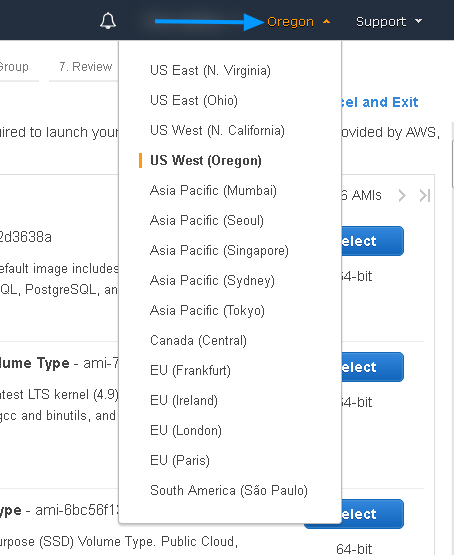This screenshot has height=555, width=454.
Task: Open the 7. Review tab
Action: (x=86, y=67)
